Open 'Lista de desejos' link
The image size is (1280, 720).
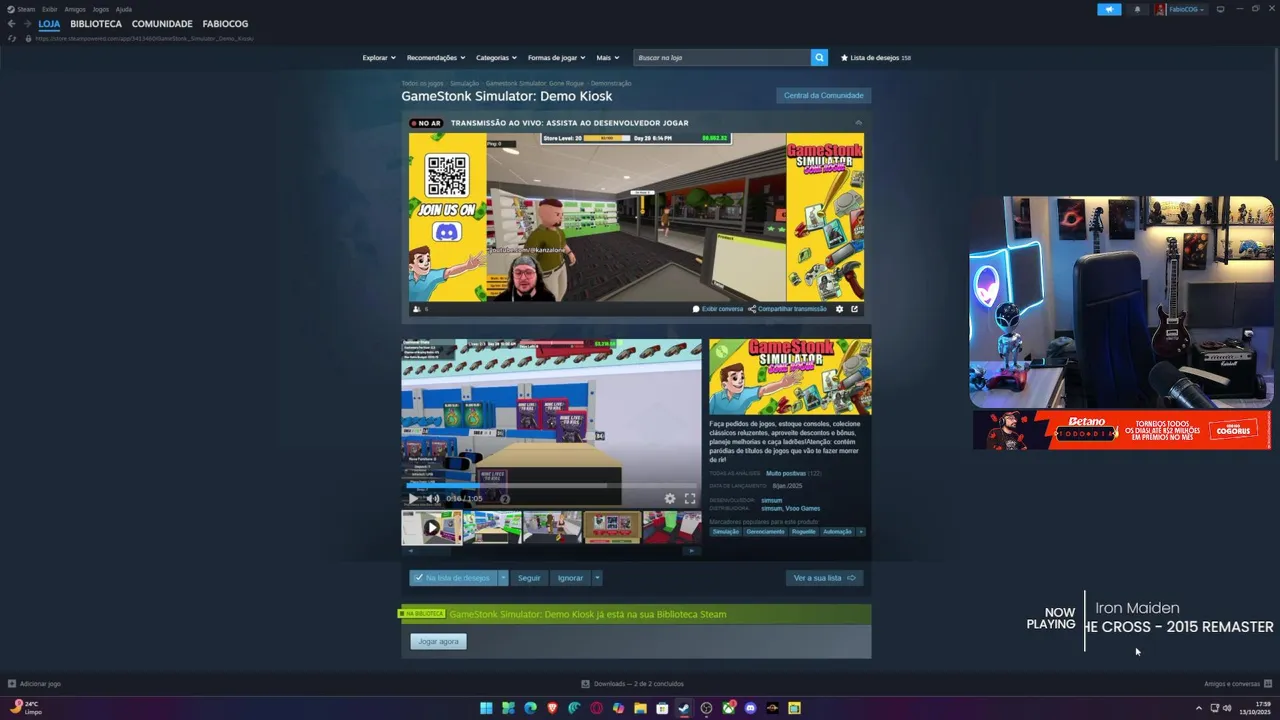tap(876, 58)
